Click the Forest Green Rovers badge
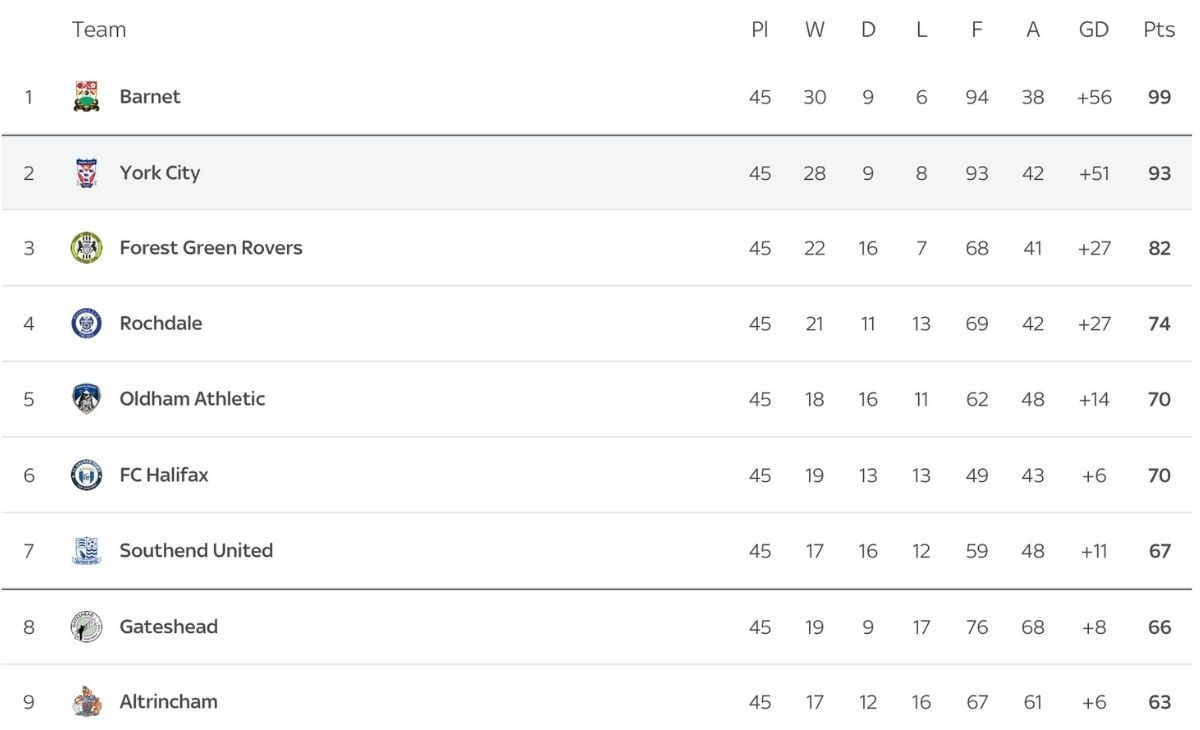This screenshot has width=1200, height=730. 87,248
